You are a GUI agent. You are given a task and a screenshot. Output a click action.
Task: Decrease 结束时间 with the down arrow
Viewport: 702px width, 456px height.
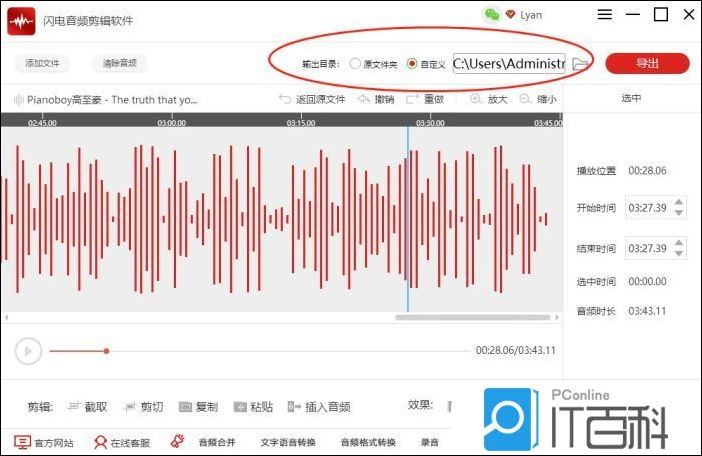679,253
